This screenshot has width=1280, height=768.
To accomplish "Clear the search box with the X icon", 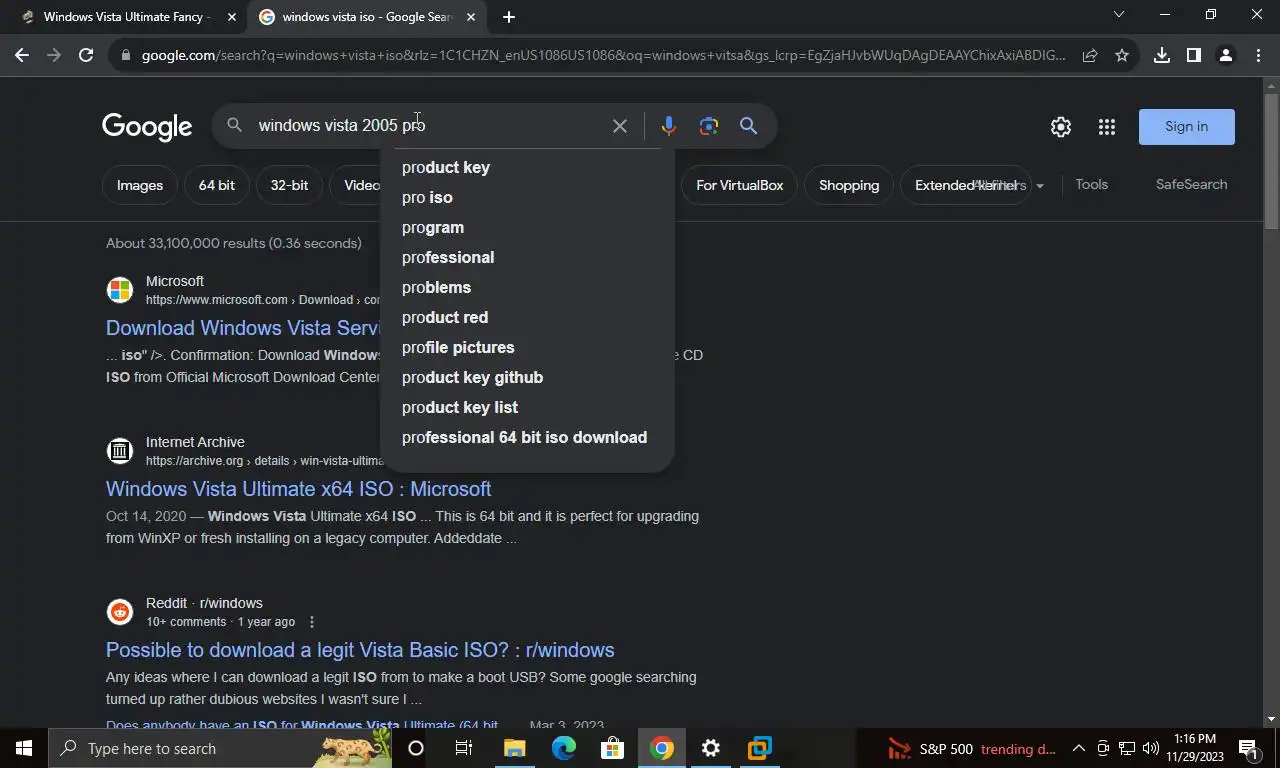I will click(620, 126).
